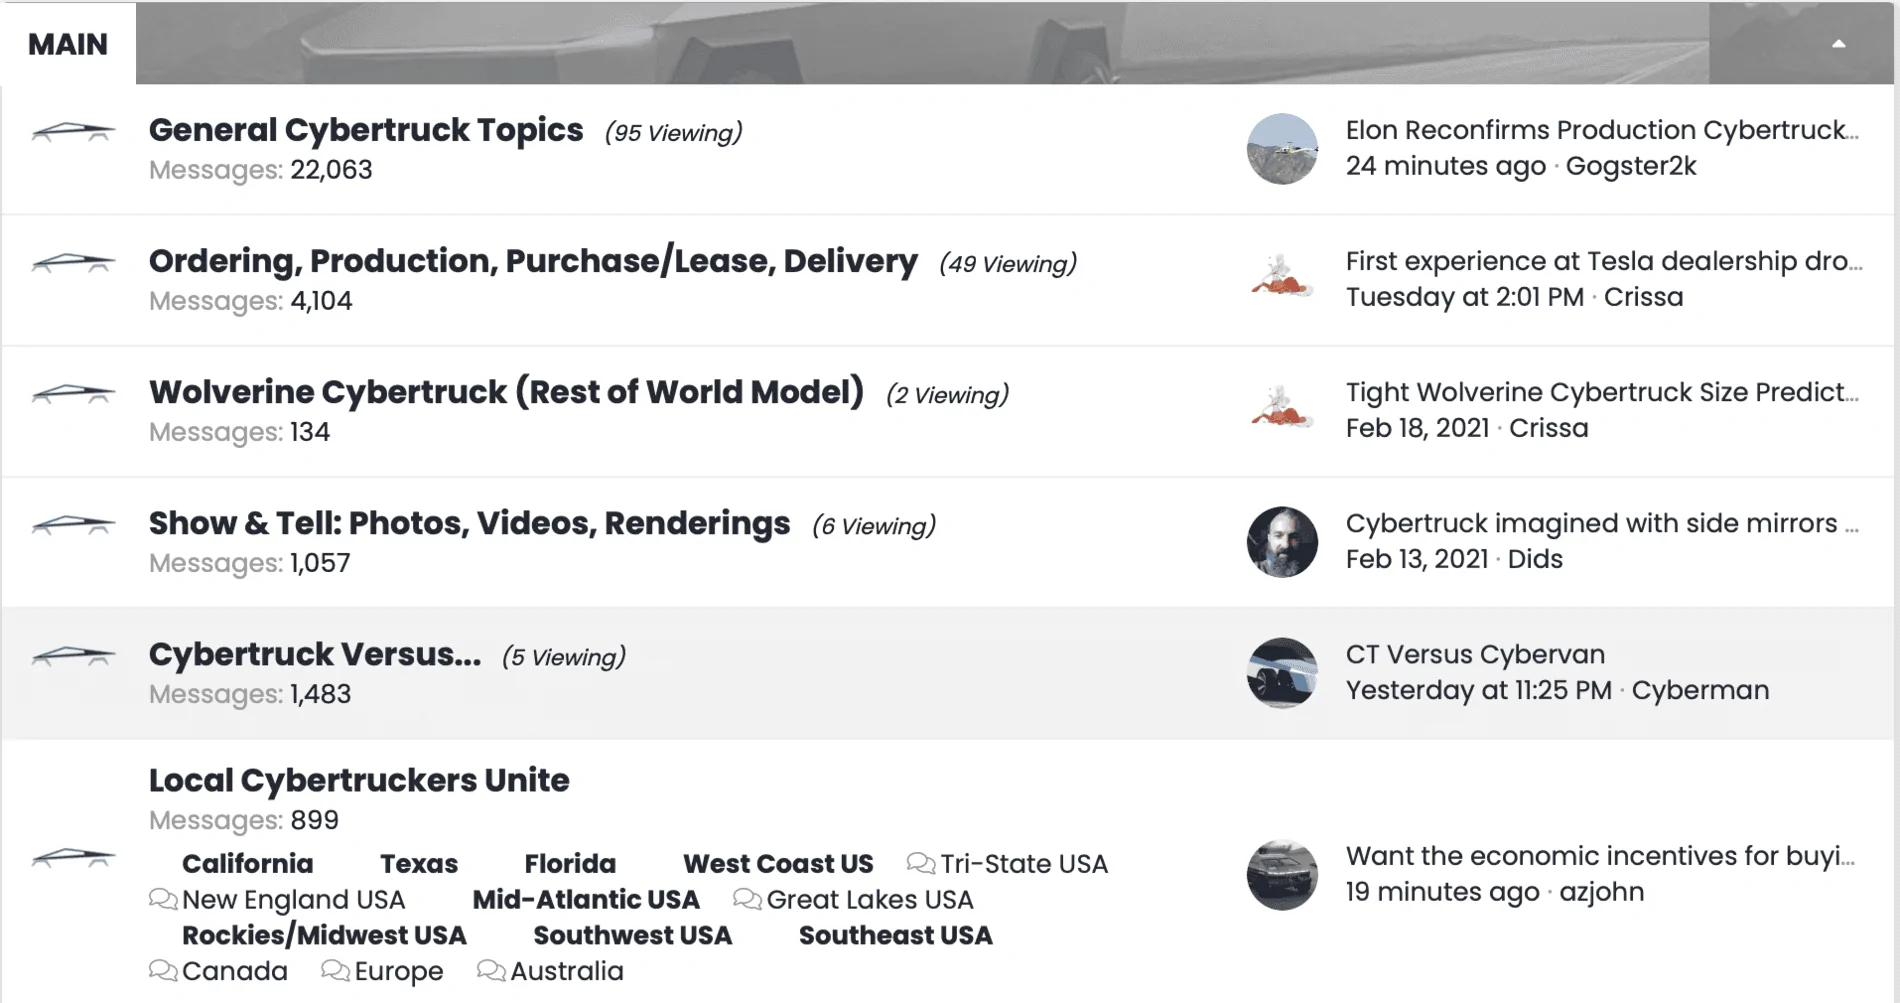1900x1003 pixels.
Task: Select the California subforum
Action: pos(247,864)
